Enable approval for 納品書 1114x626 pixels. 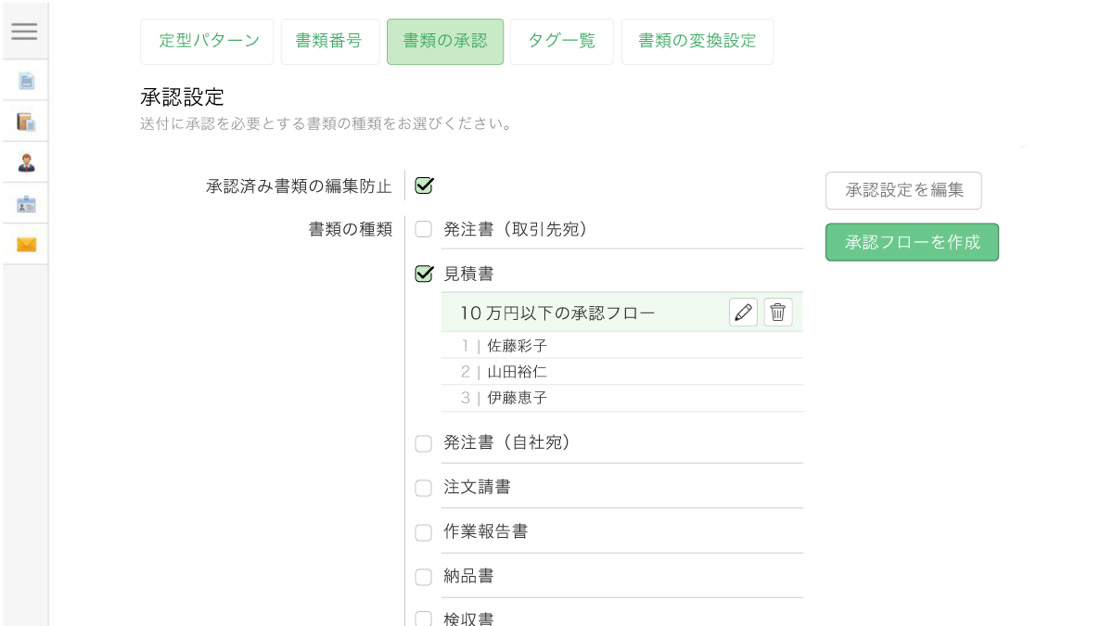[422, 576]
